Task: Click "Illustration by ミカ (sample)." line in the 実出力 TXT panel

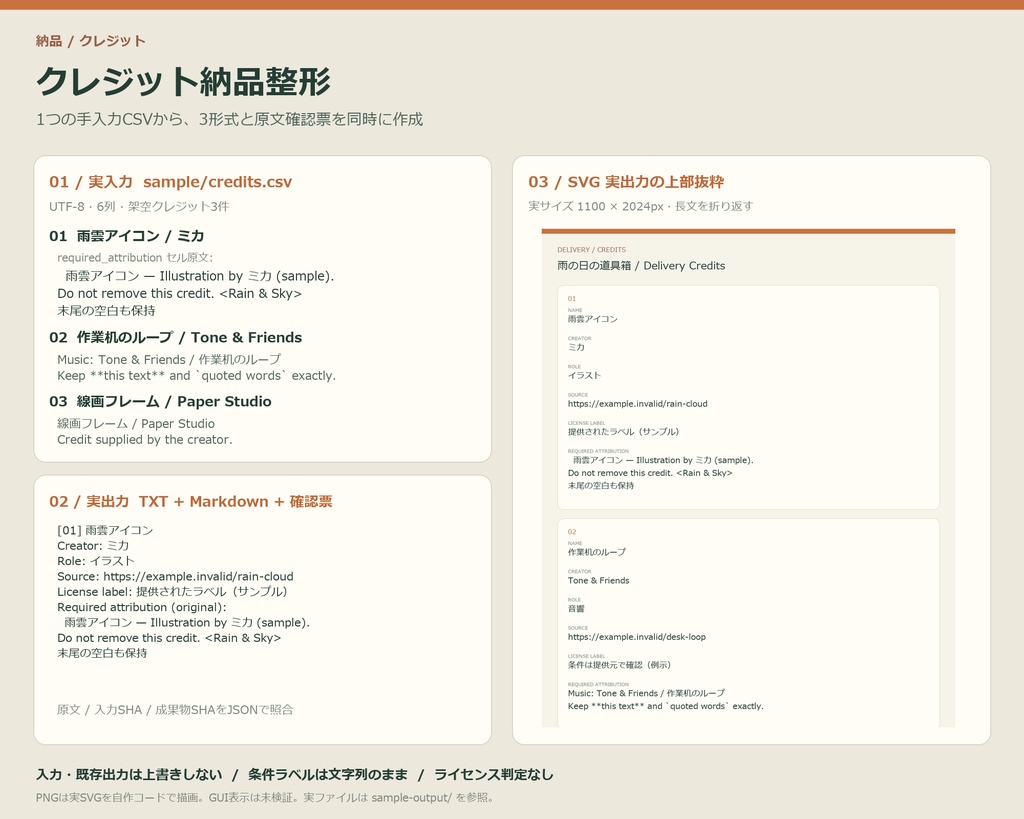Action: [187, 622]
